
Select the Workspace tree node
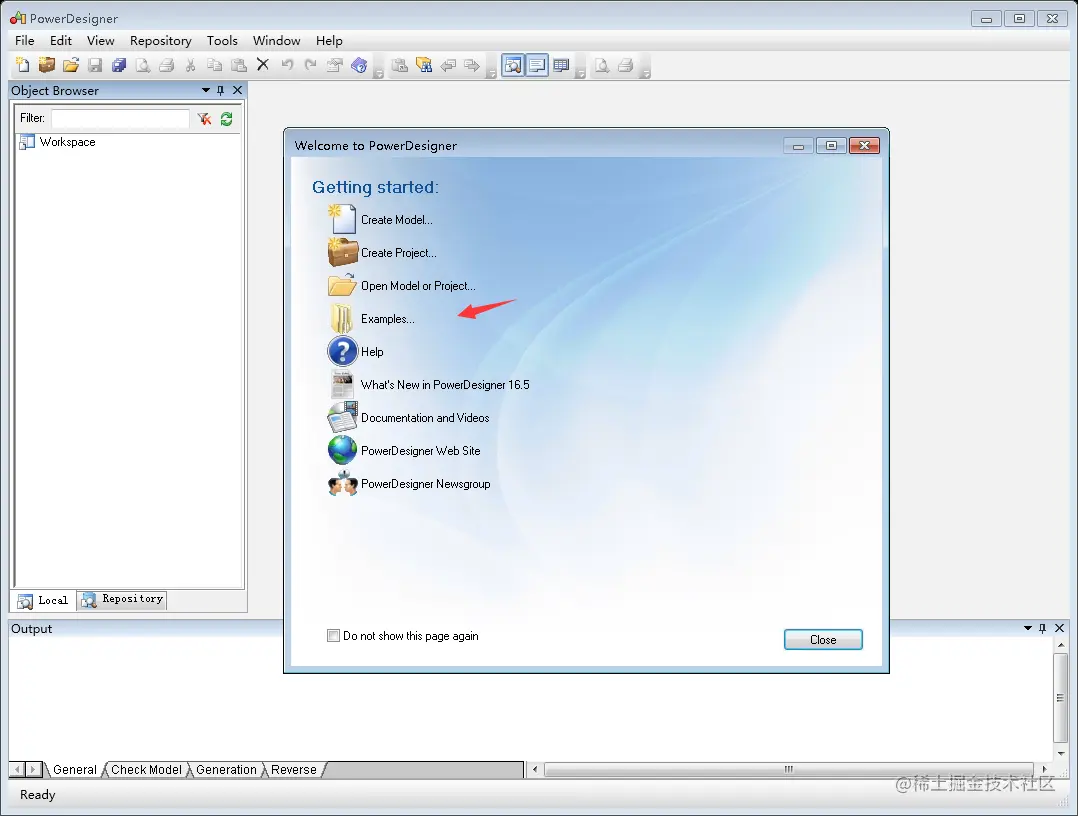(x=67, y=142)
